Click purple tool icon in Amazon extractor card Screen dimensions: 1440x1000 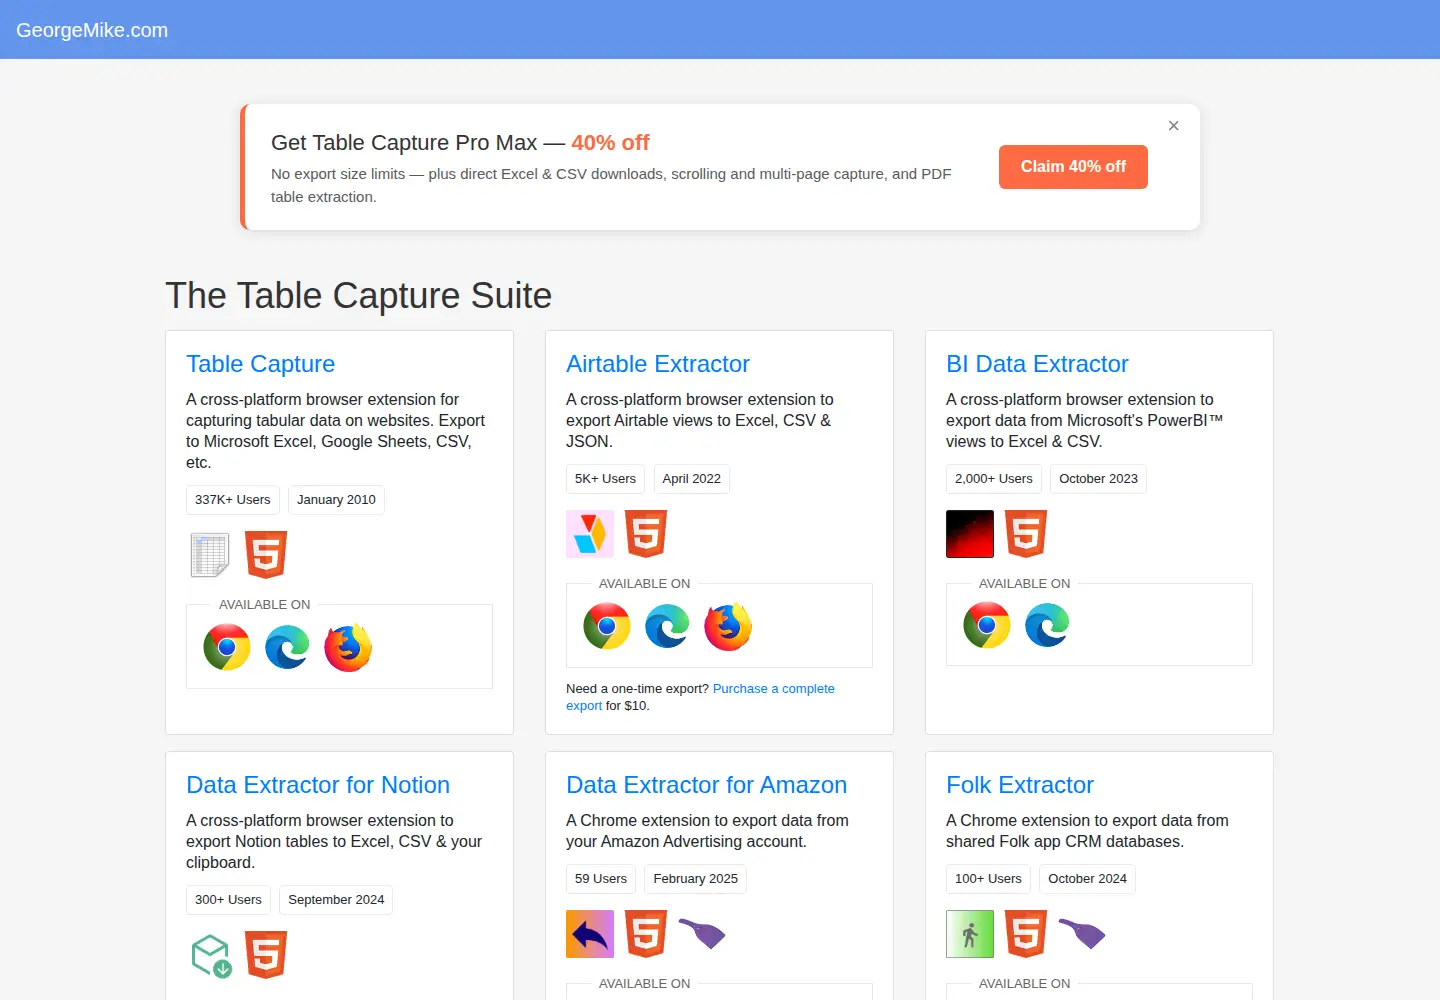[702, 934]
